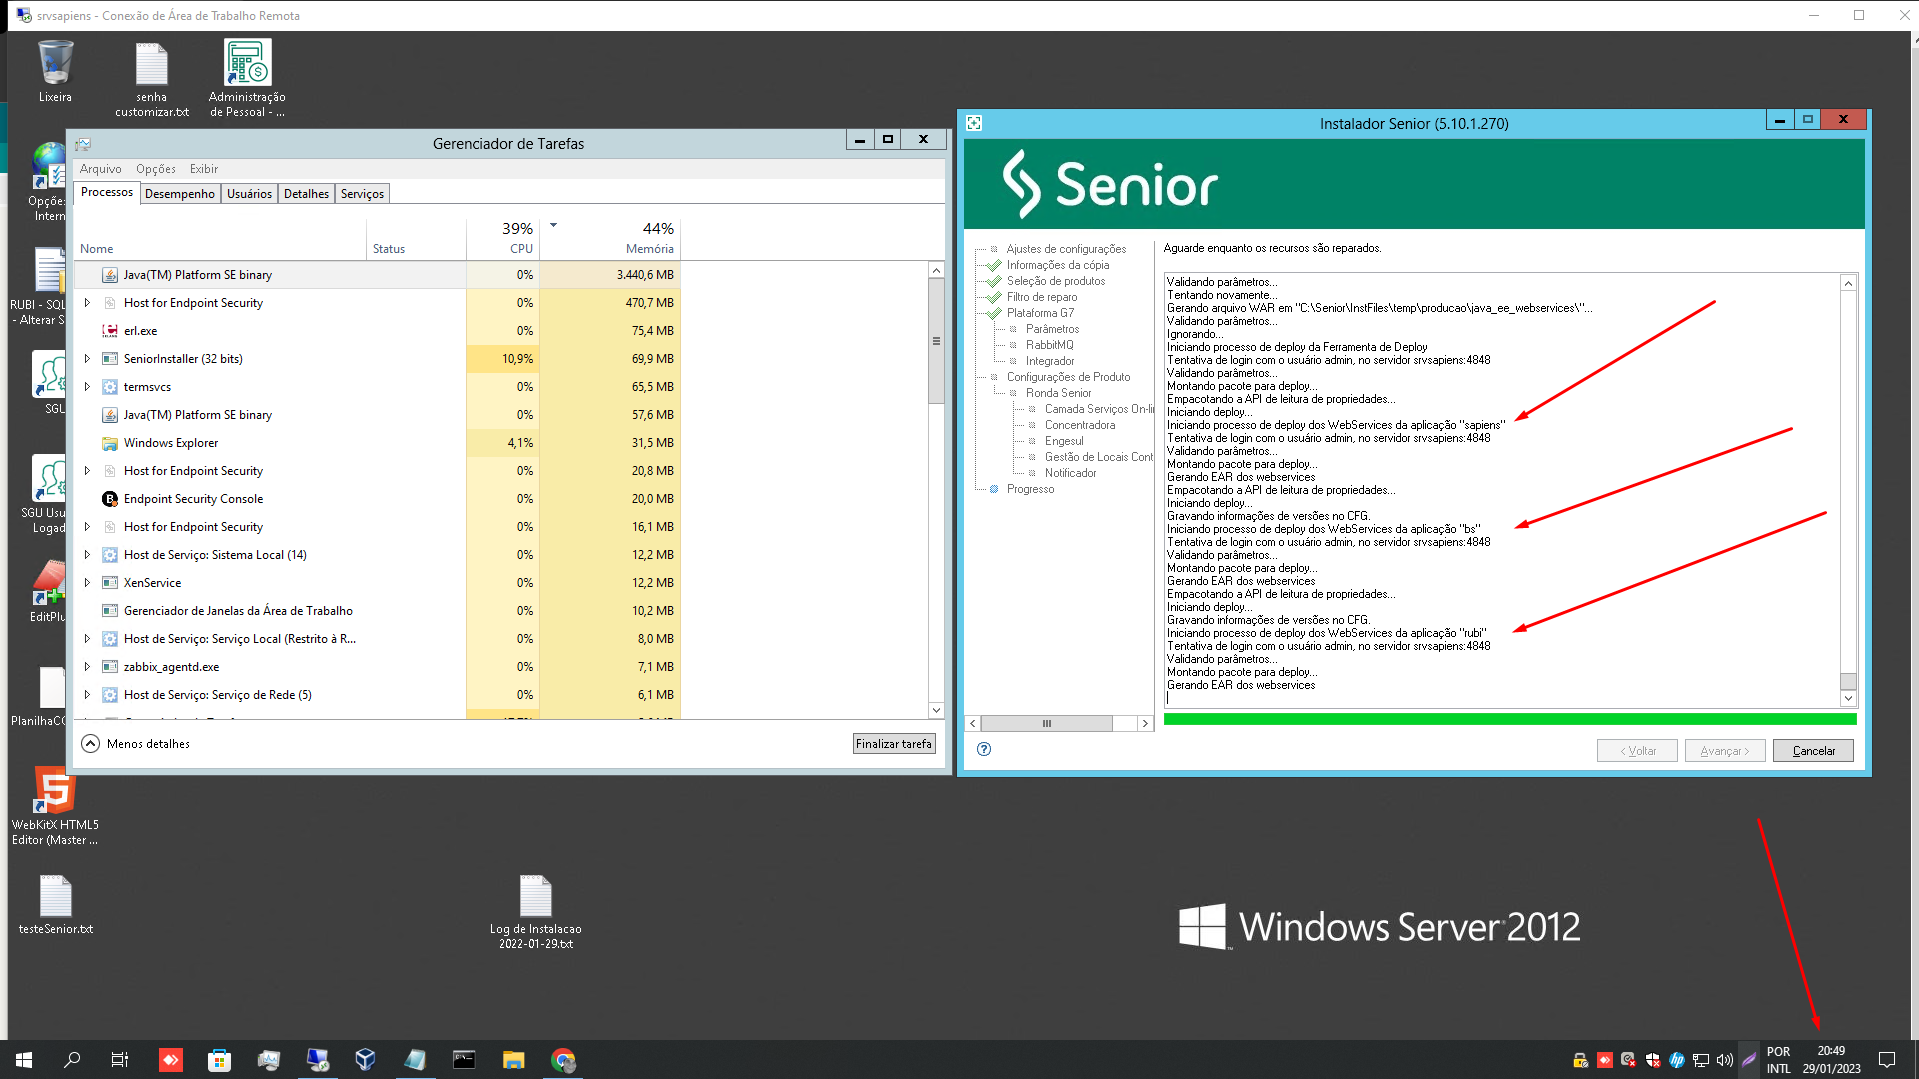Viewport: 1919px width, 1079px height.
Task: Sort processes by the Memória column header
Action: (x=610, y=238)
